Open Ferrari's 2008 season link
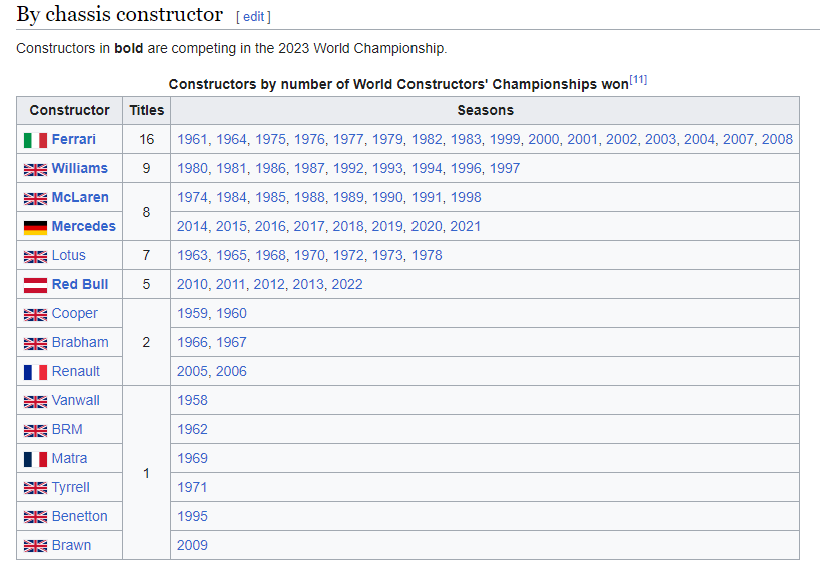 (x=777, y=140)
